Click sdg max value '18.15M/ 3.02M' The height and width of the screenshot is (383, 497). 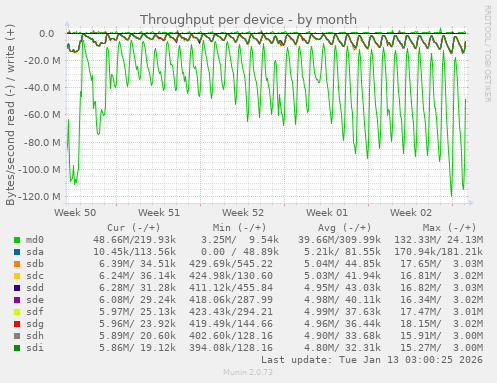442,324
